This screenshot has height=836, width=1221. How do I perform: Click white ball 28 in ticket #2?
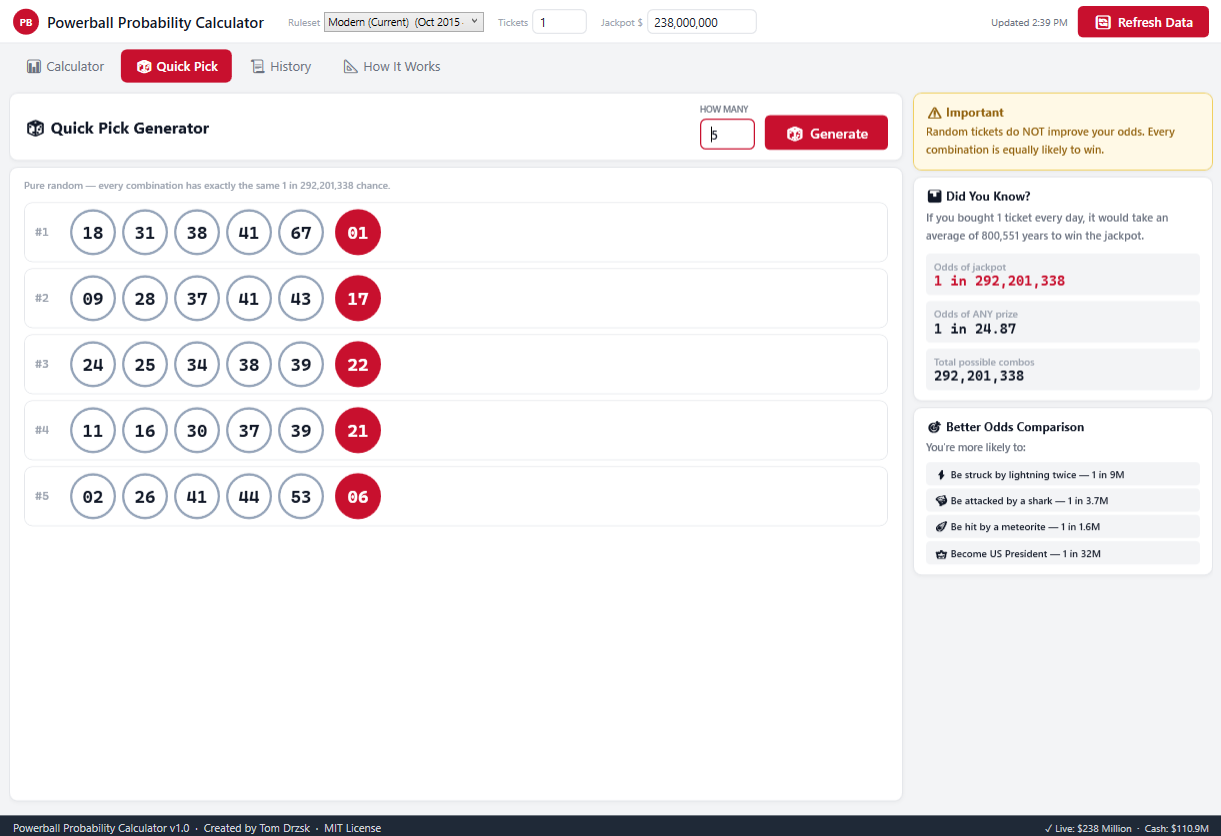(145, 299)
